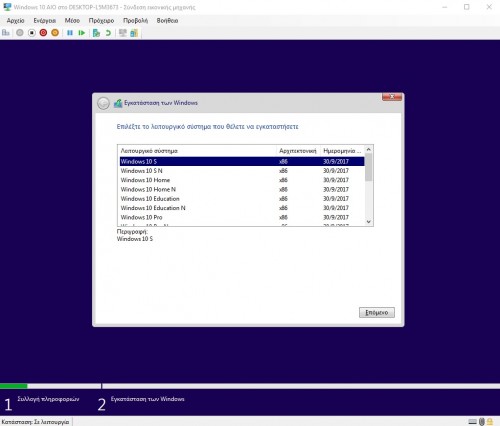Pause the virtual machine
Screen dimensions: 500x426
point(70,33)
